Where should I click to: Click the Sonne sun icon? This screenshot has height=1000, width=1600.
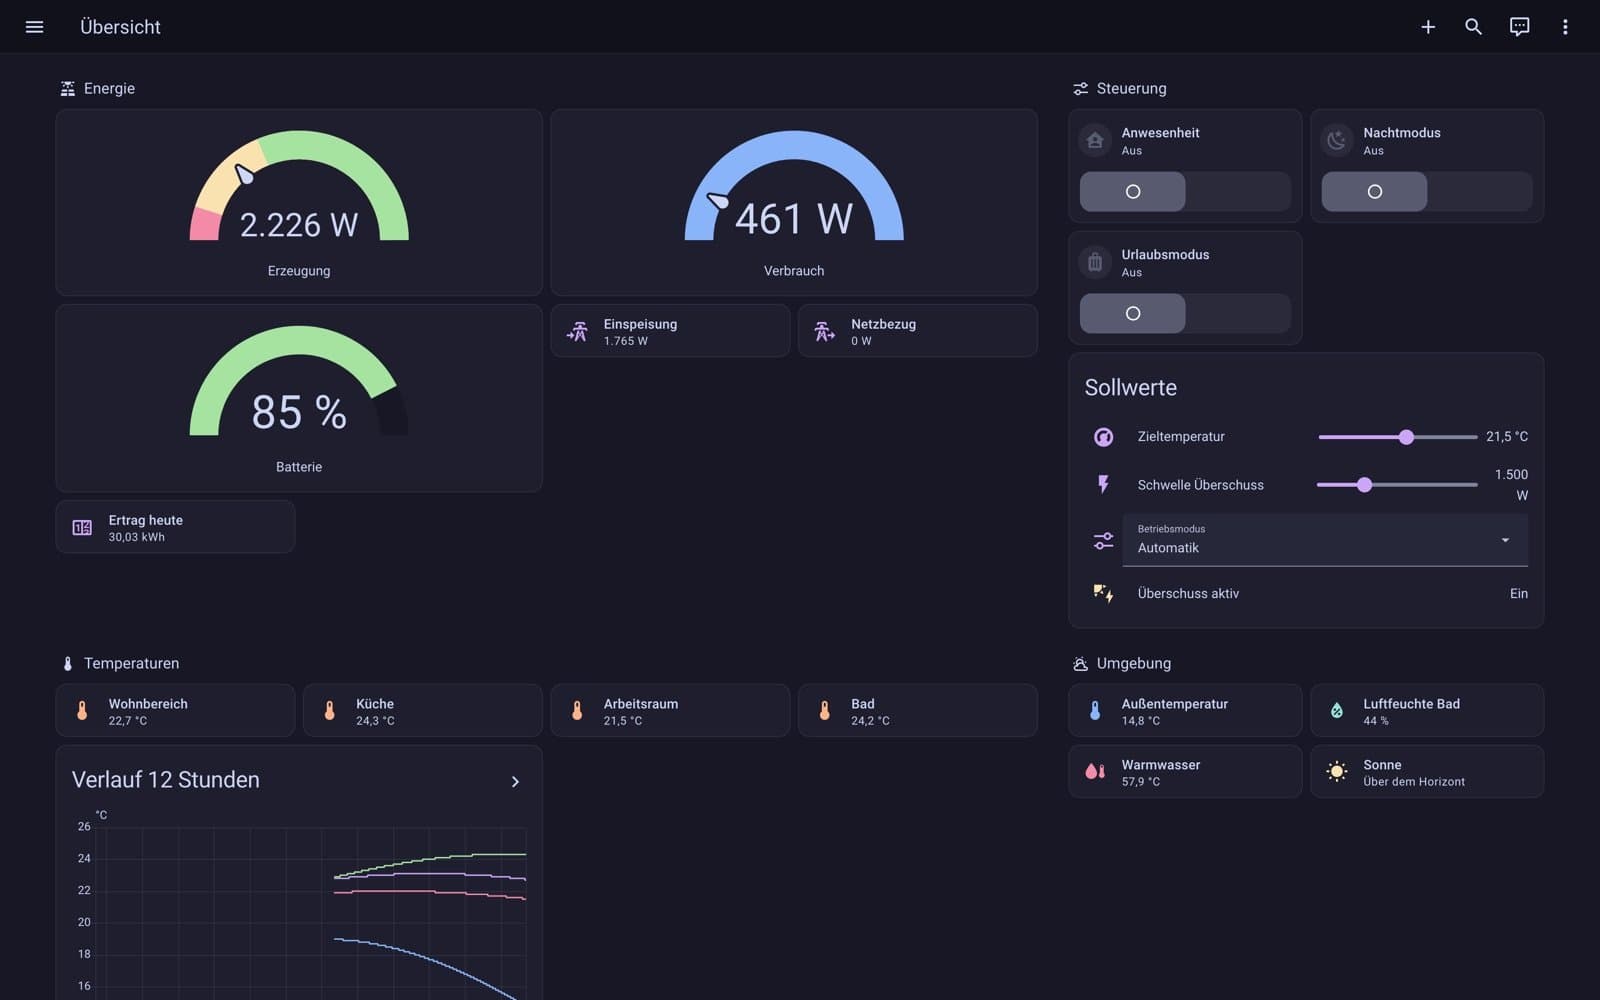[x=1337, y=771]
